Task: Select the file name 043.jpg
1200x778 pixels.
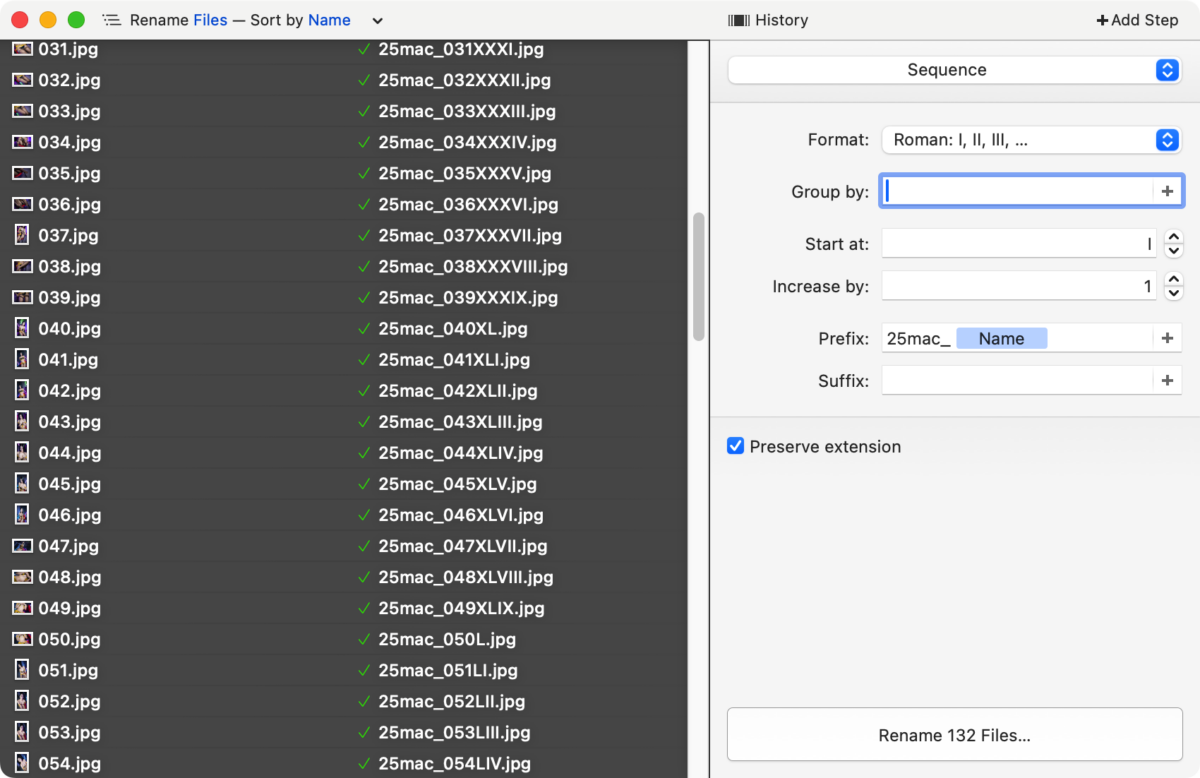Action: click(x=70, y=421)
